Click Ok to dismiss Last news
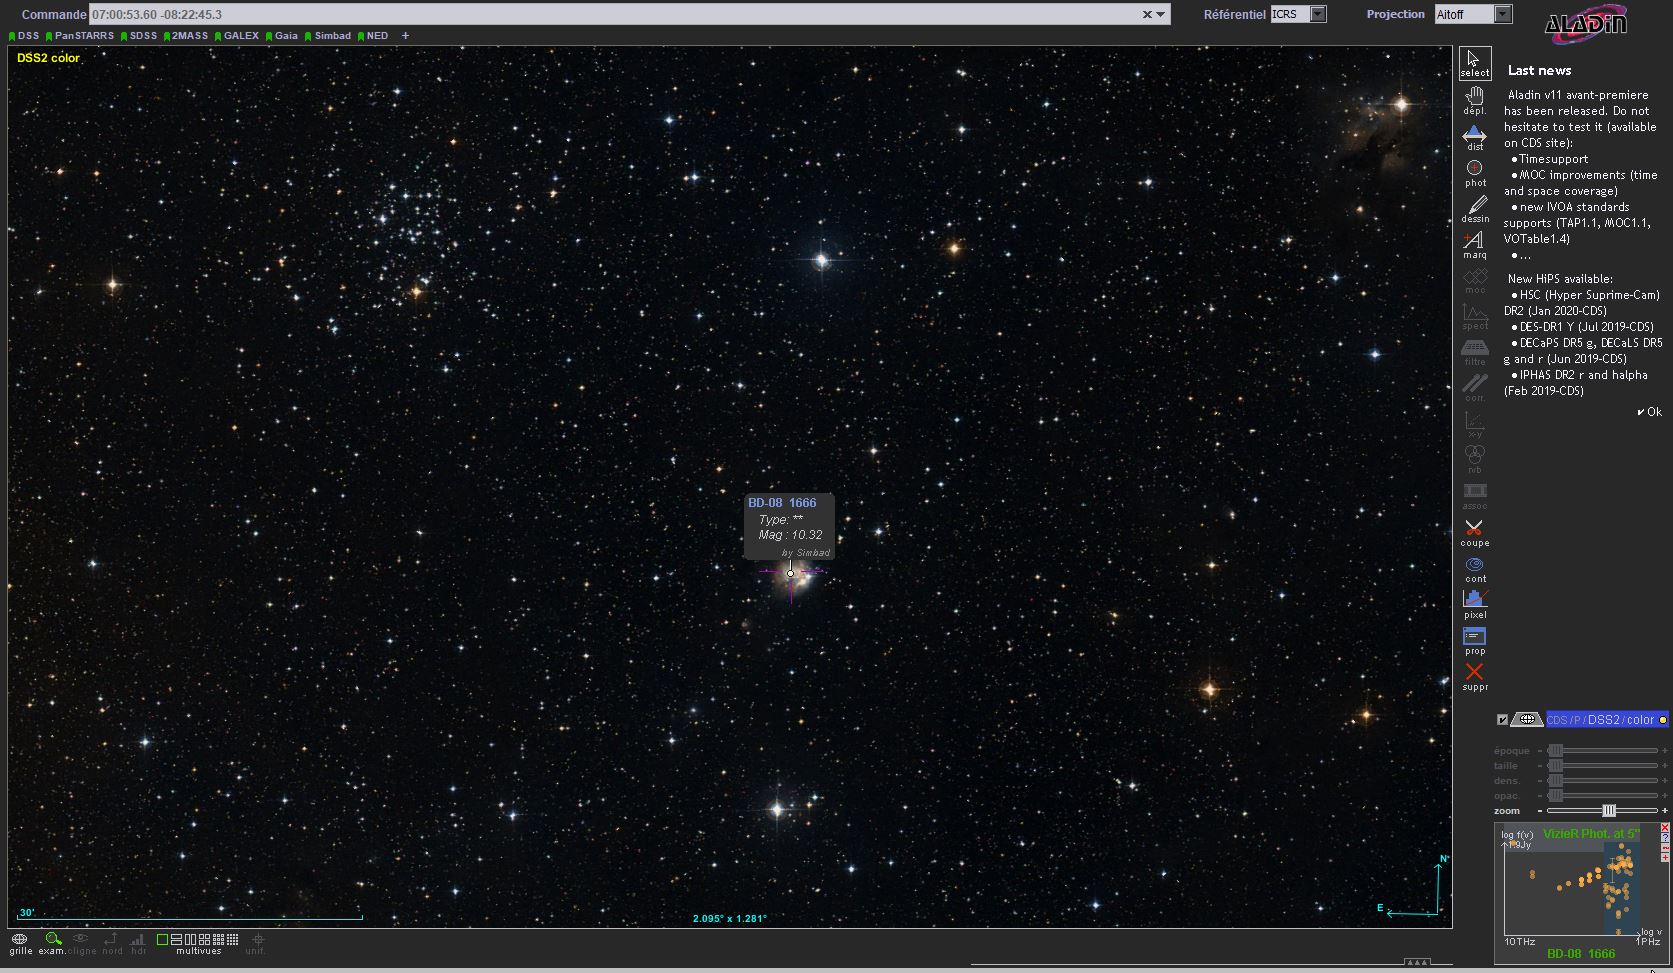This screenshot has width=1673, height=973. (1650, 412)
